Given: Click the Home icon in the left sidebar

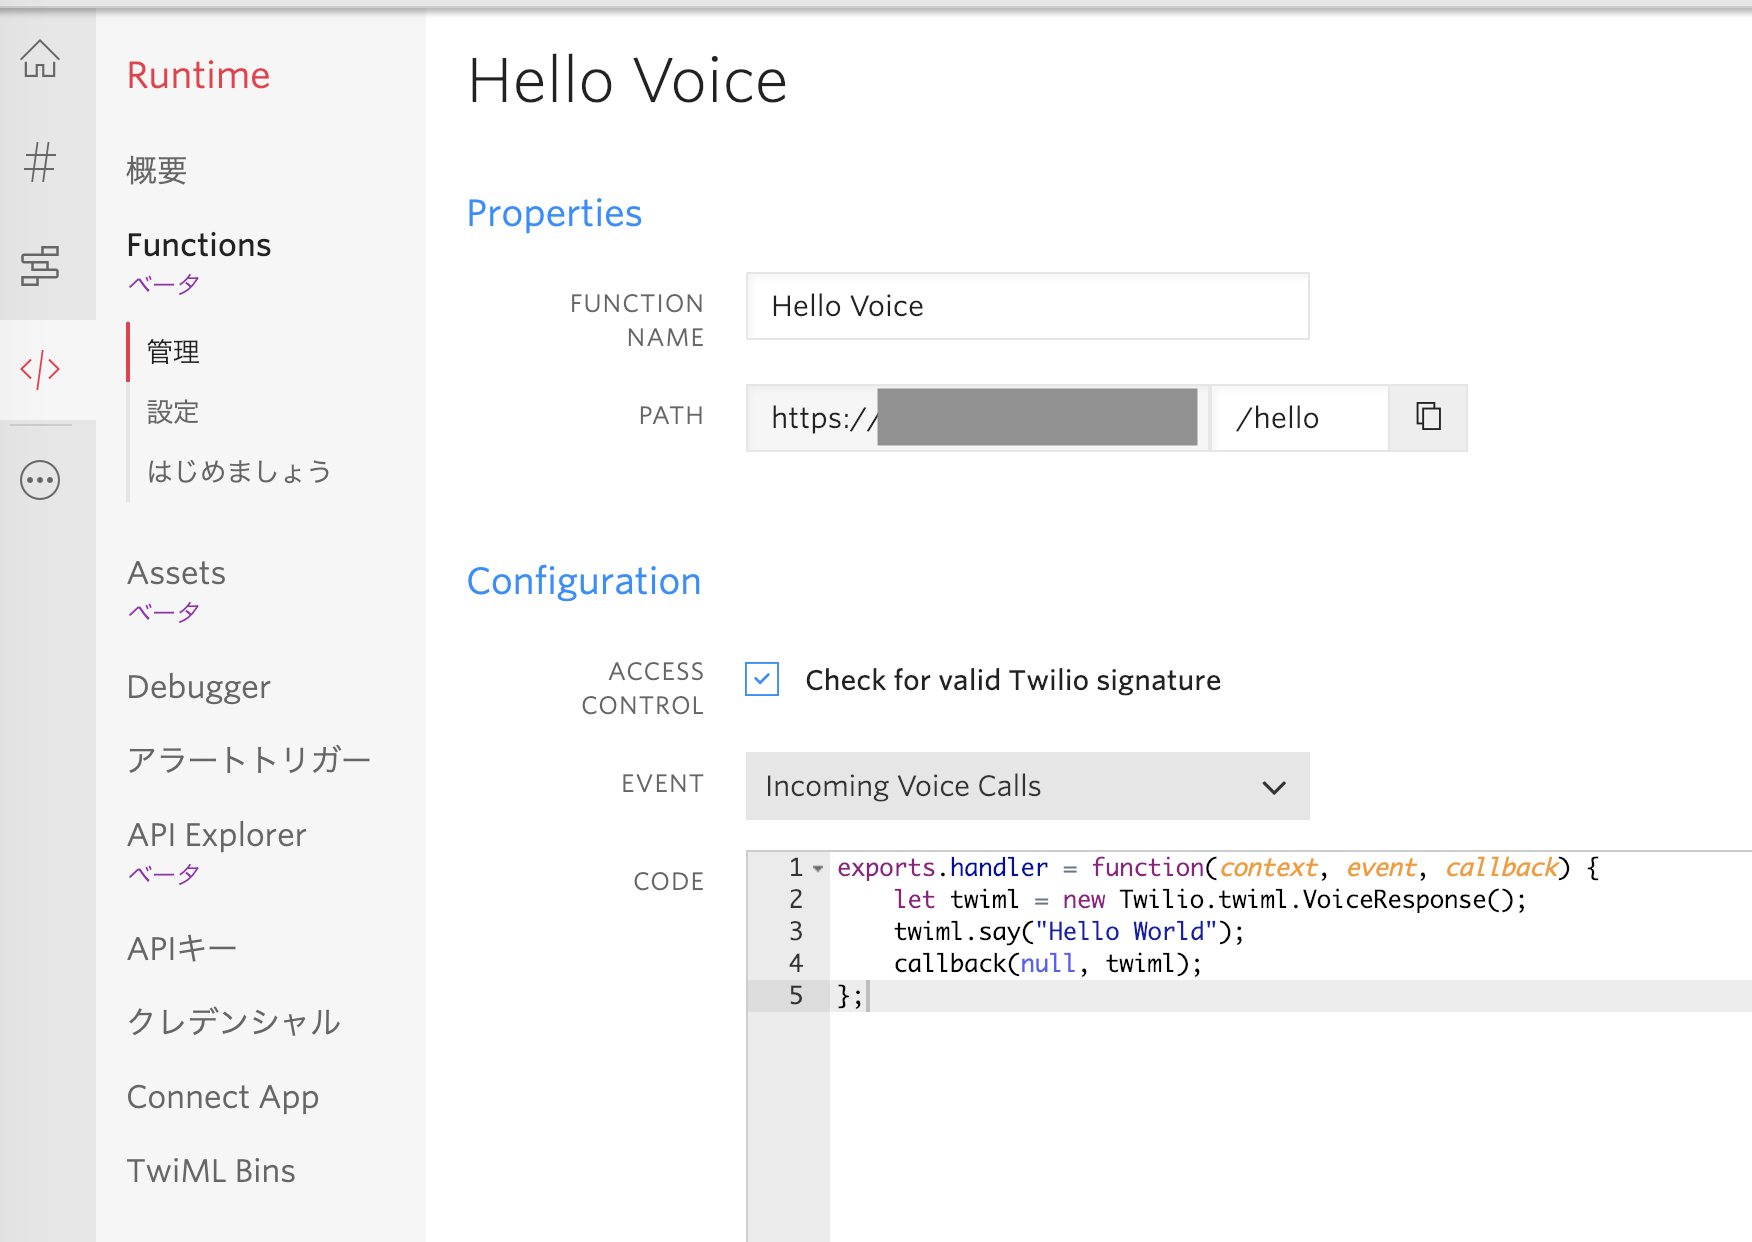Looking at the screenshot, I should coord(40,60).
